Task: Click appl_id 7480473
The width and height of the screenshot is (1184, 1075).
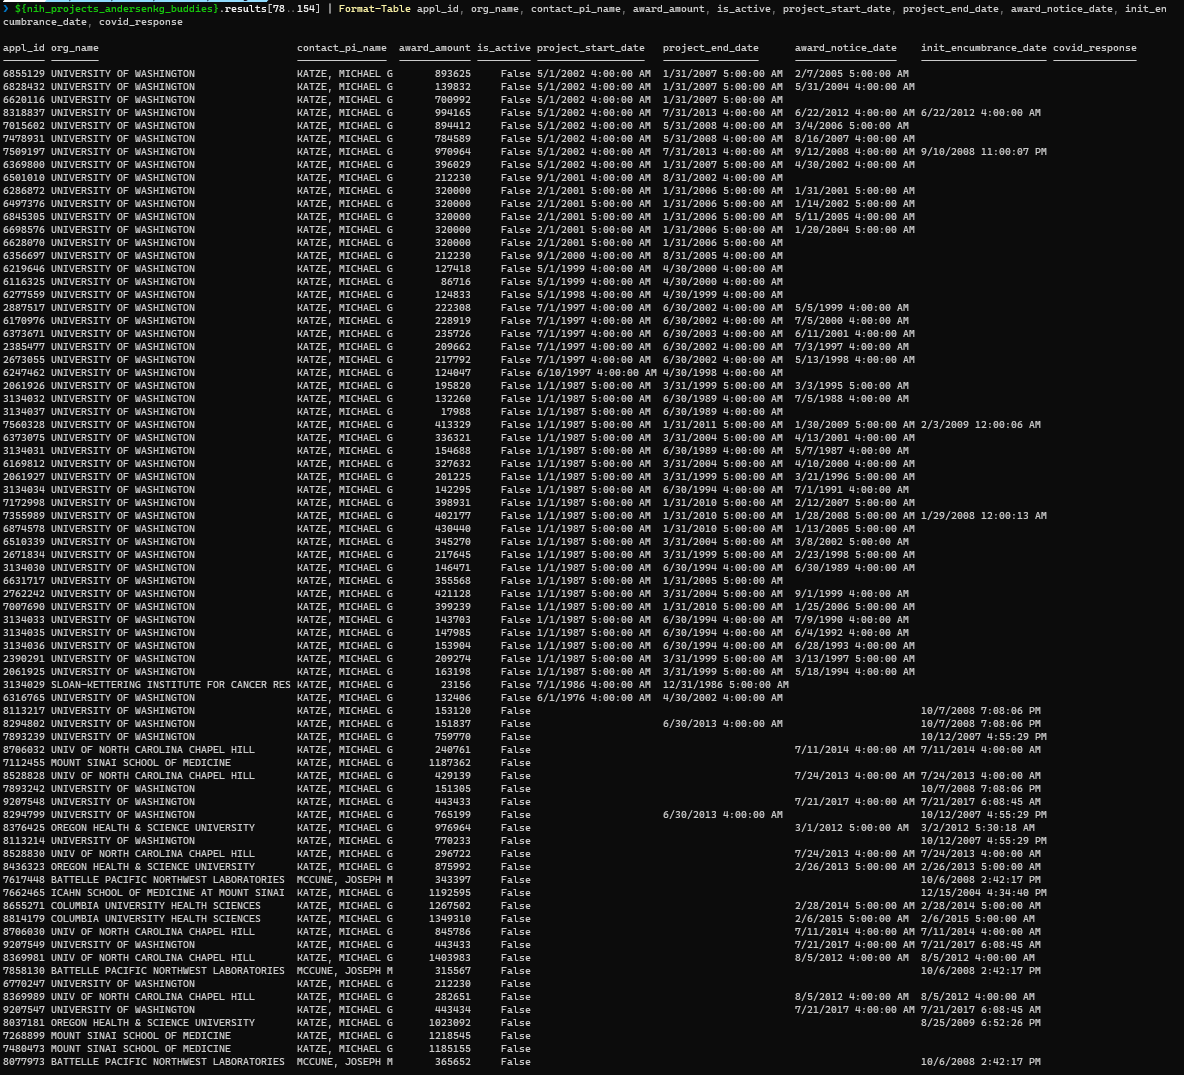Action: [x=23, y=1049]
